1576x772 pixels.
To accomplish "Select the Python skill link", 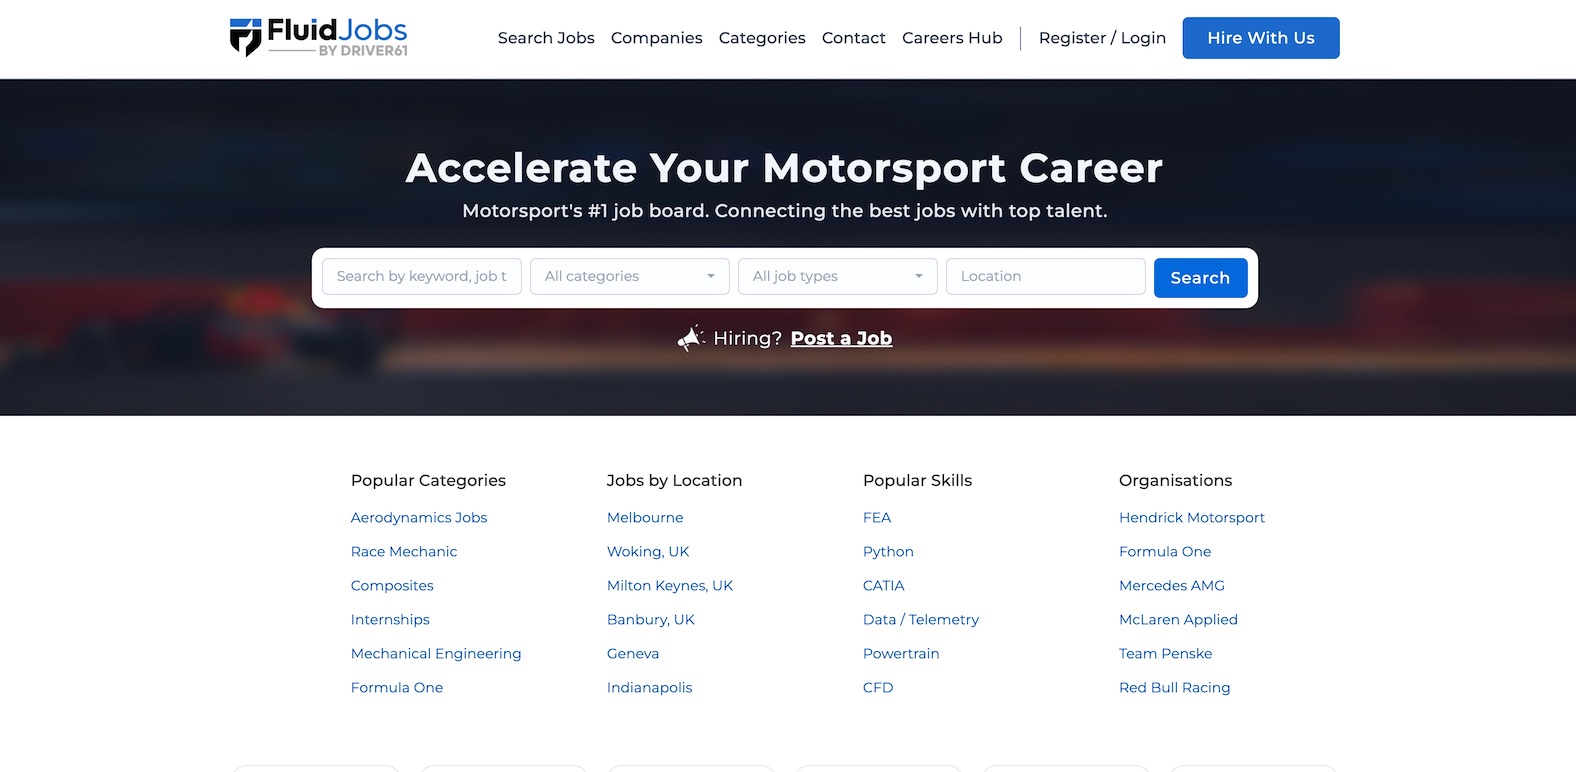I will point(888,552).
